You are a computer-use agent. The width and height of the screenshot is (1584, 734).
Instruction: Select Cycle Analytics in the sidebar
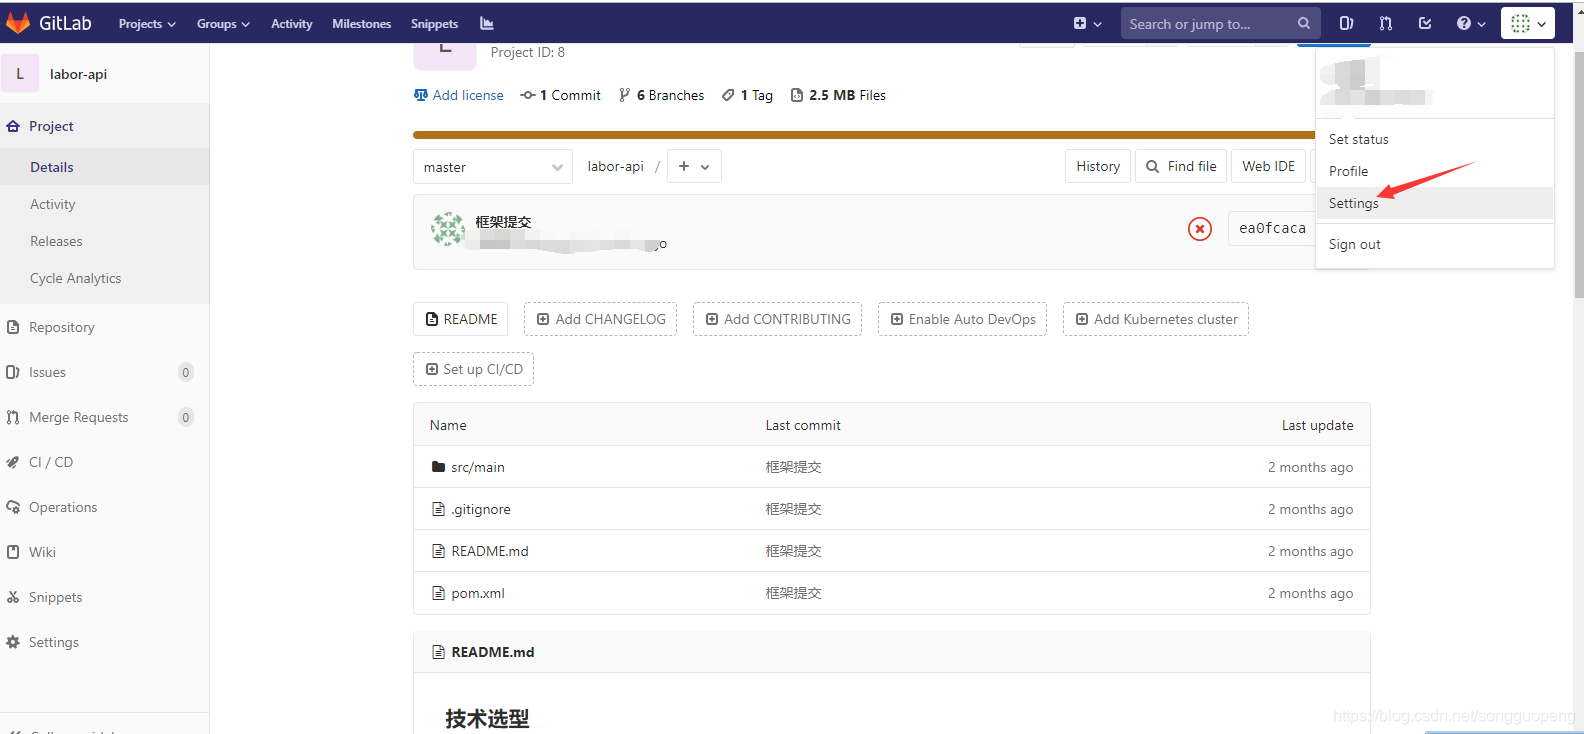[104, 278]
